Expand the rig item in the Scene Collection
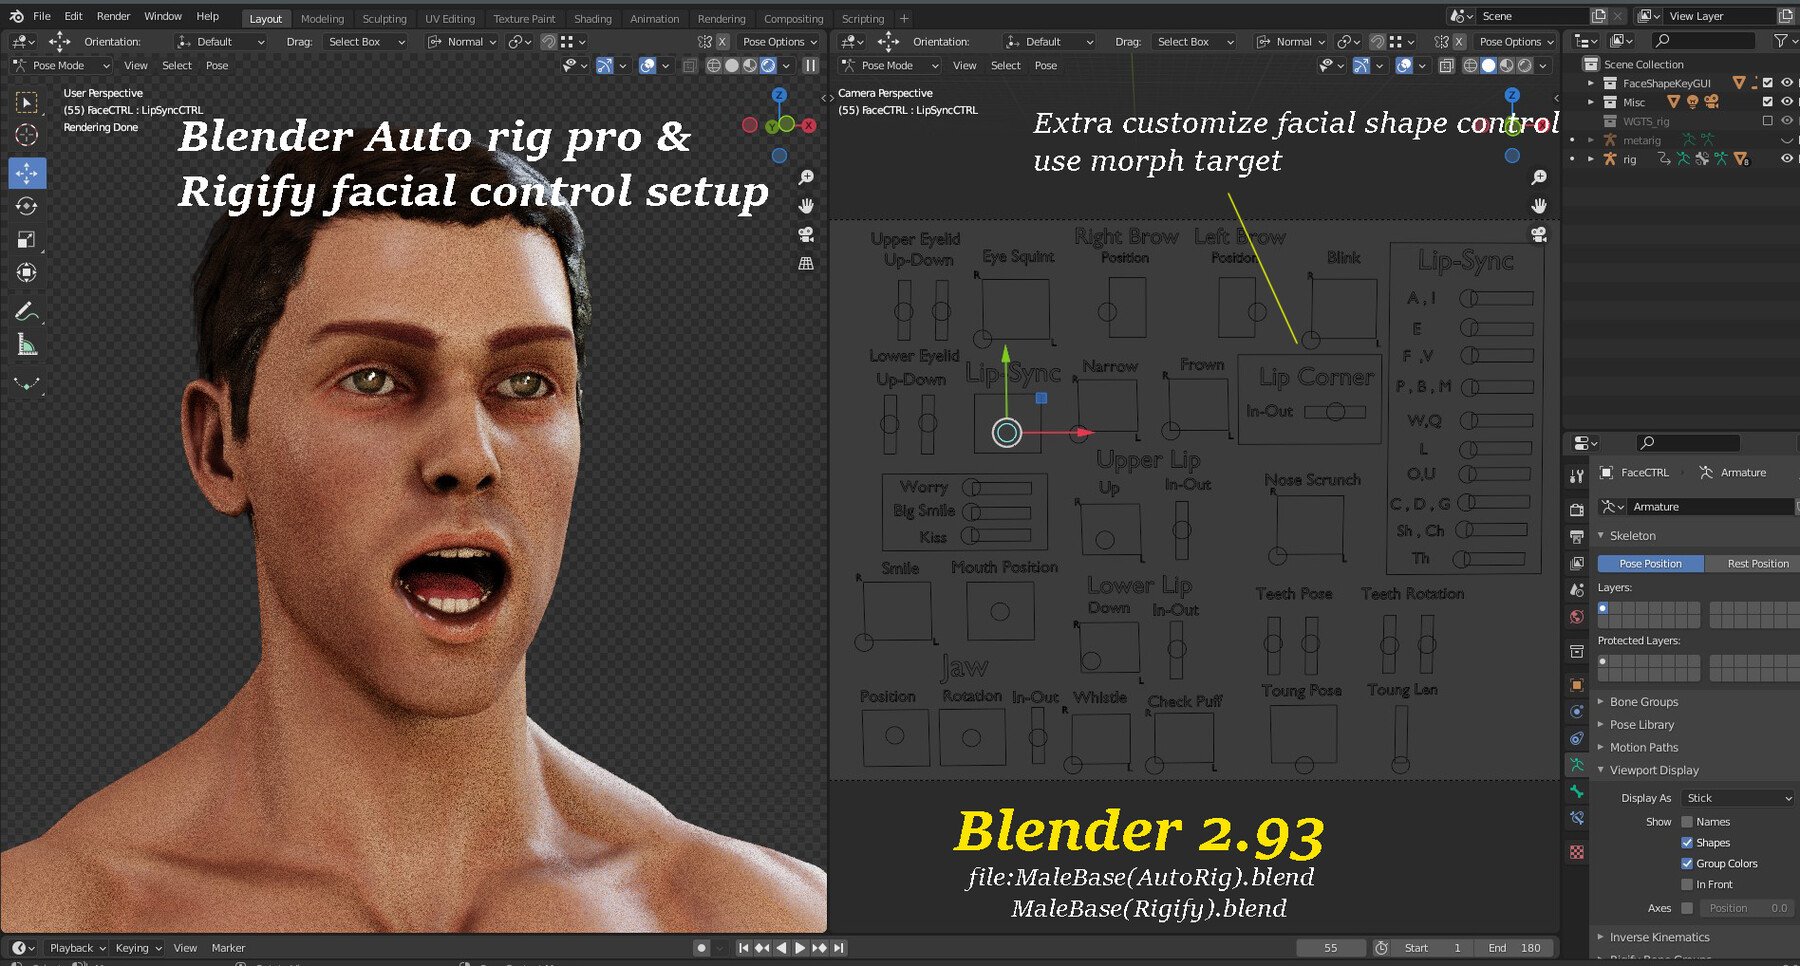 click(1590, 159)
